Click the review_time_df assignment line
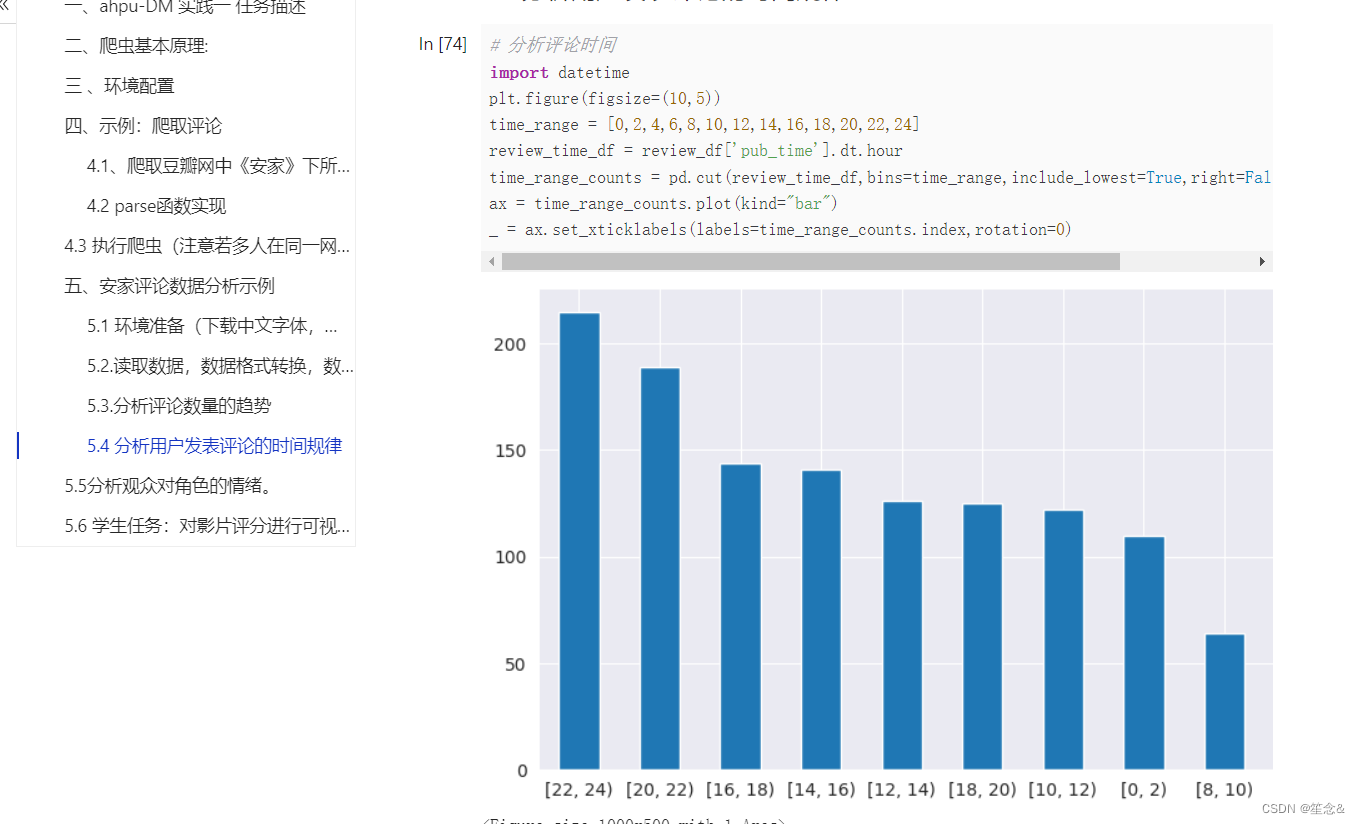1360x824 pixels. 696,150
